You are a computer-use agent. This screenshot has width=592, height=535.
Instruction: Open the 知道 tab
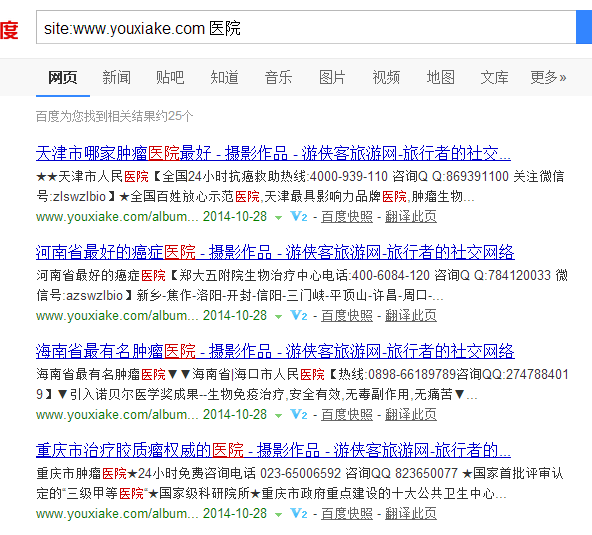pyautogui.click(x=224, y=78)
